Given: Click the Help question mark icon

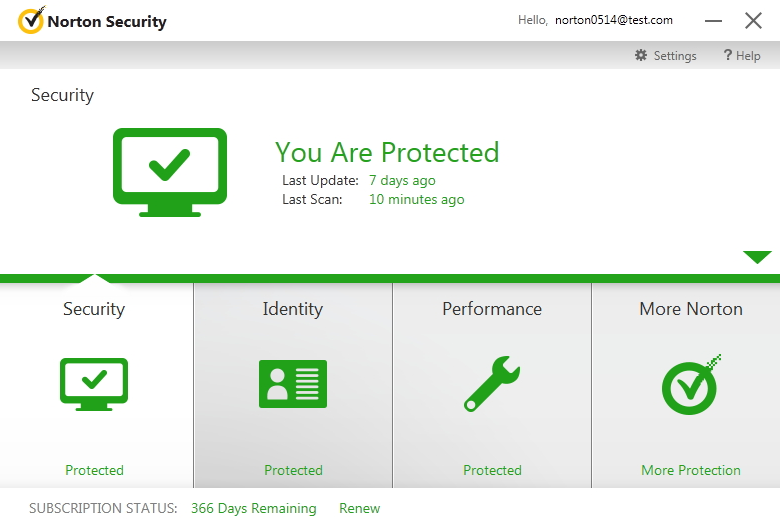Looking at the screenshot, I should (x=728, y=56).
